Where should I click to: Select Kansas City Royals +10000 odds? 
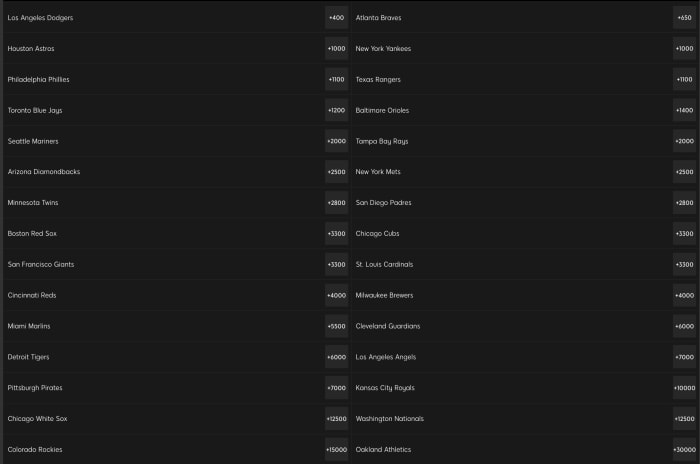pos(684,388)
